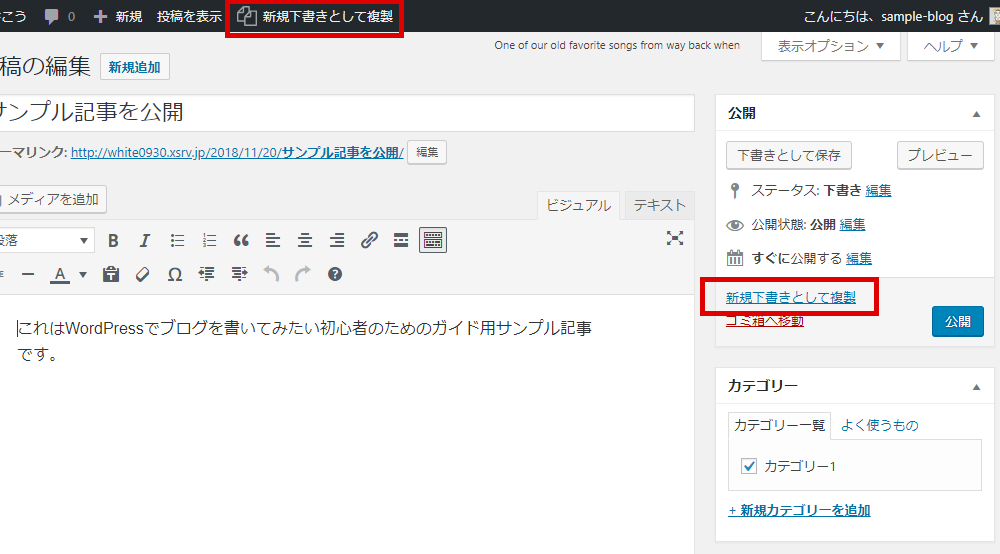Open keyboard shortcuts help
The width and height of the screenshot is (1000, 554).
(x=335, y=274)
